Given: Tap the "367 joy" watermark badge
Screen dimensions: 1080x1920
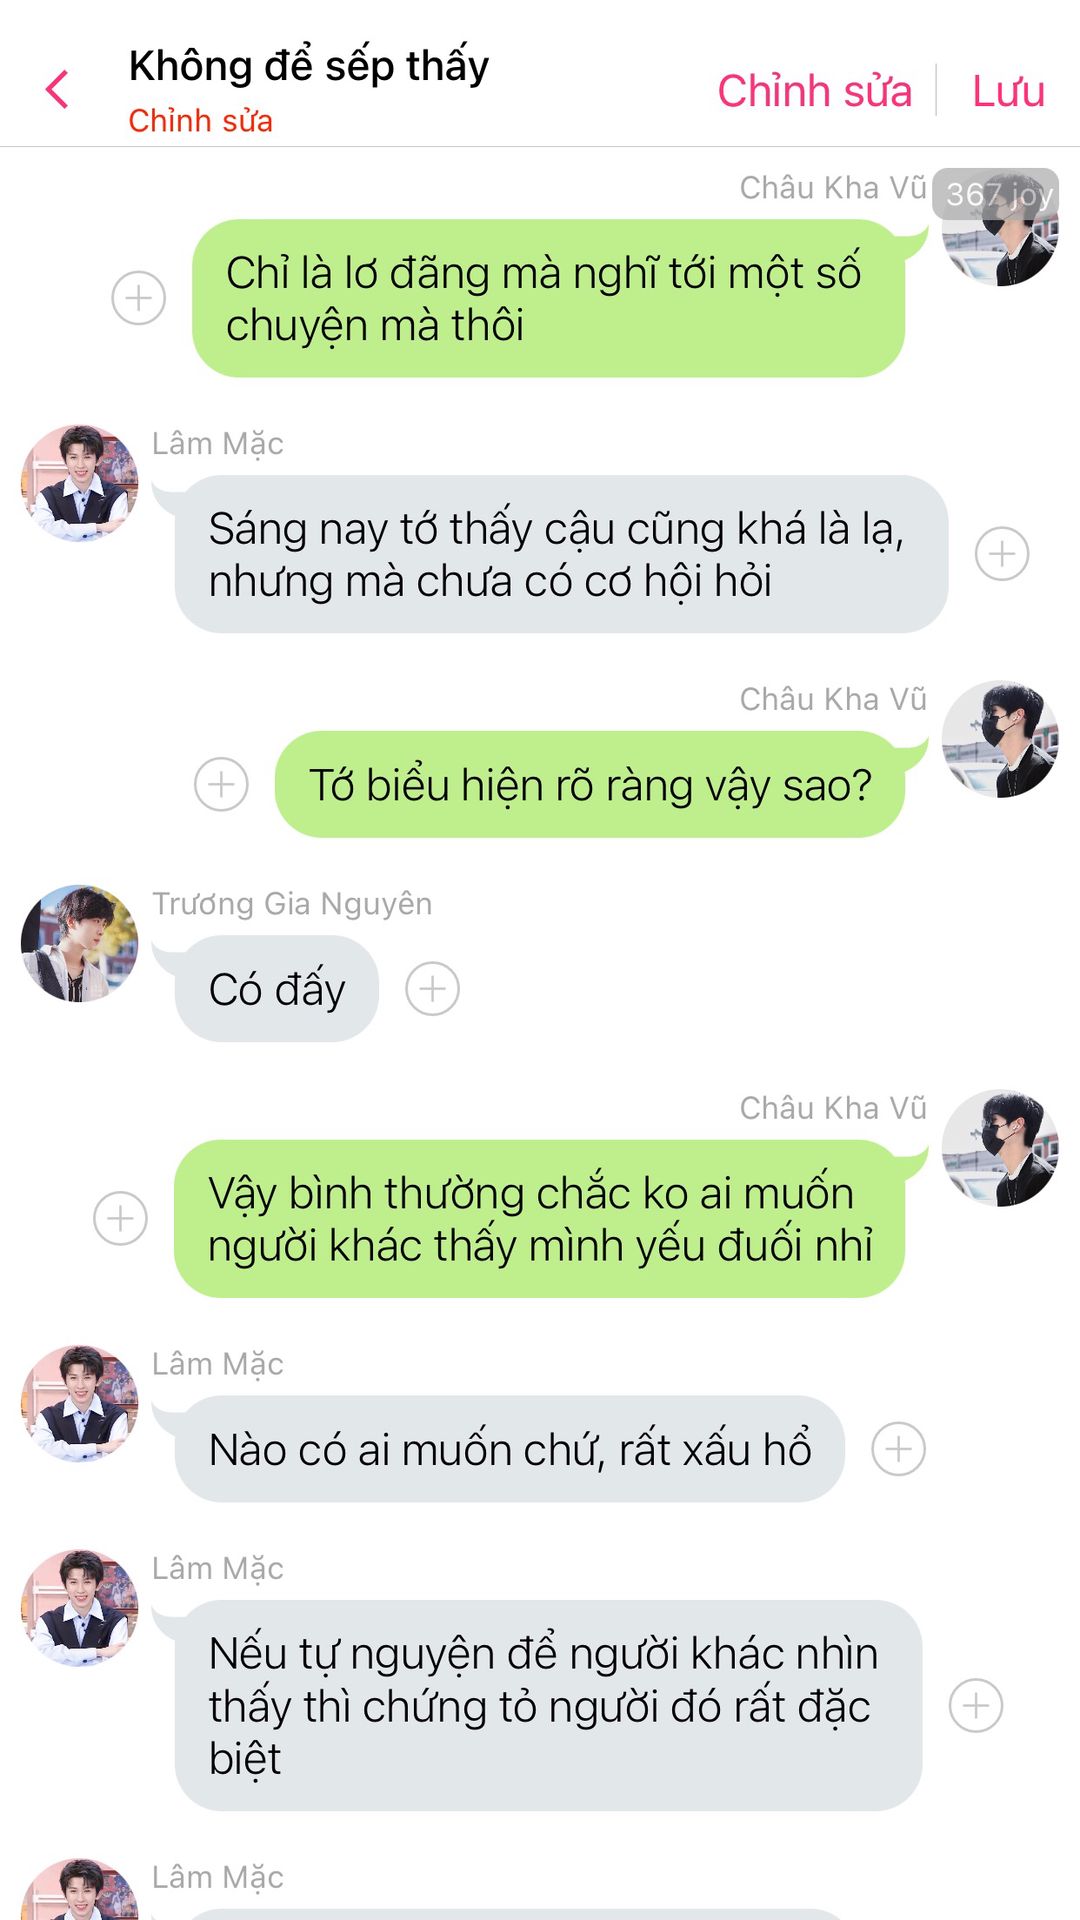Looking at the screenshot, I should pyautogui.click(x=996, y=194).
